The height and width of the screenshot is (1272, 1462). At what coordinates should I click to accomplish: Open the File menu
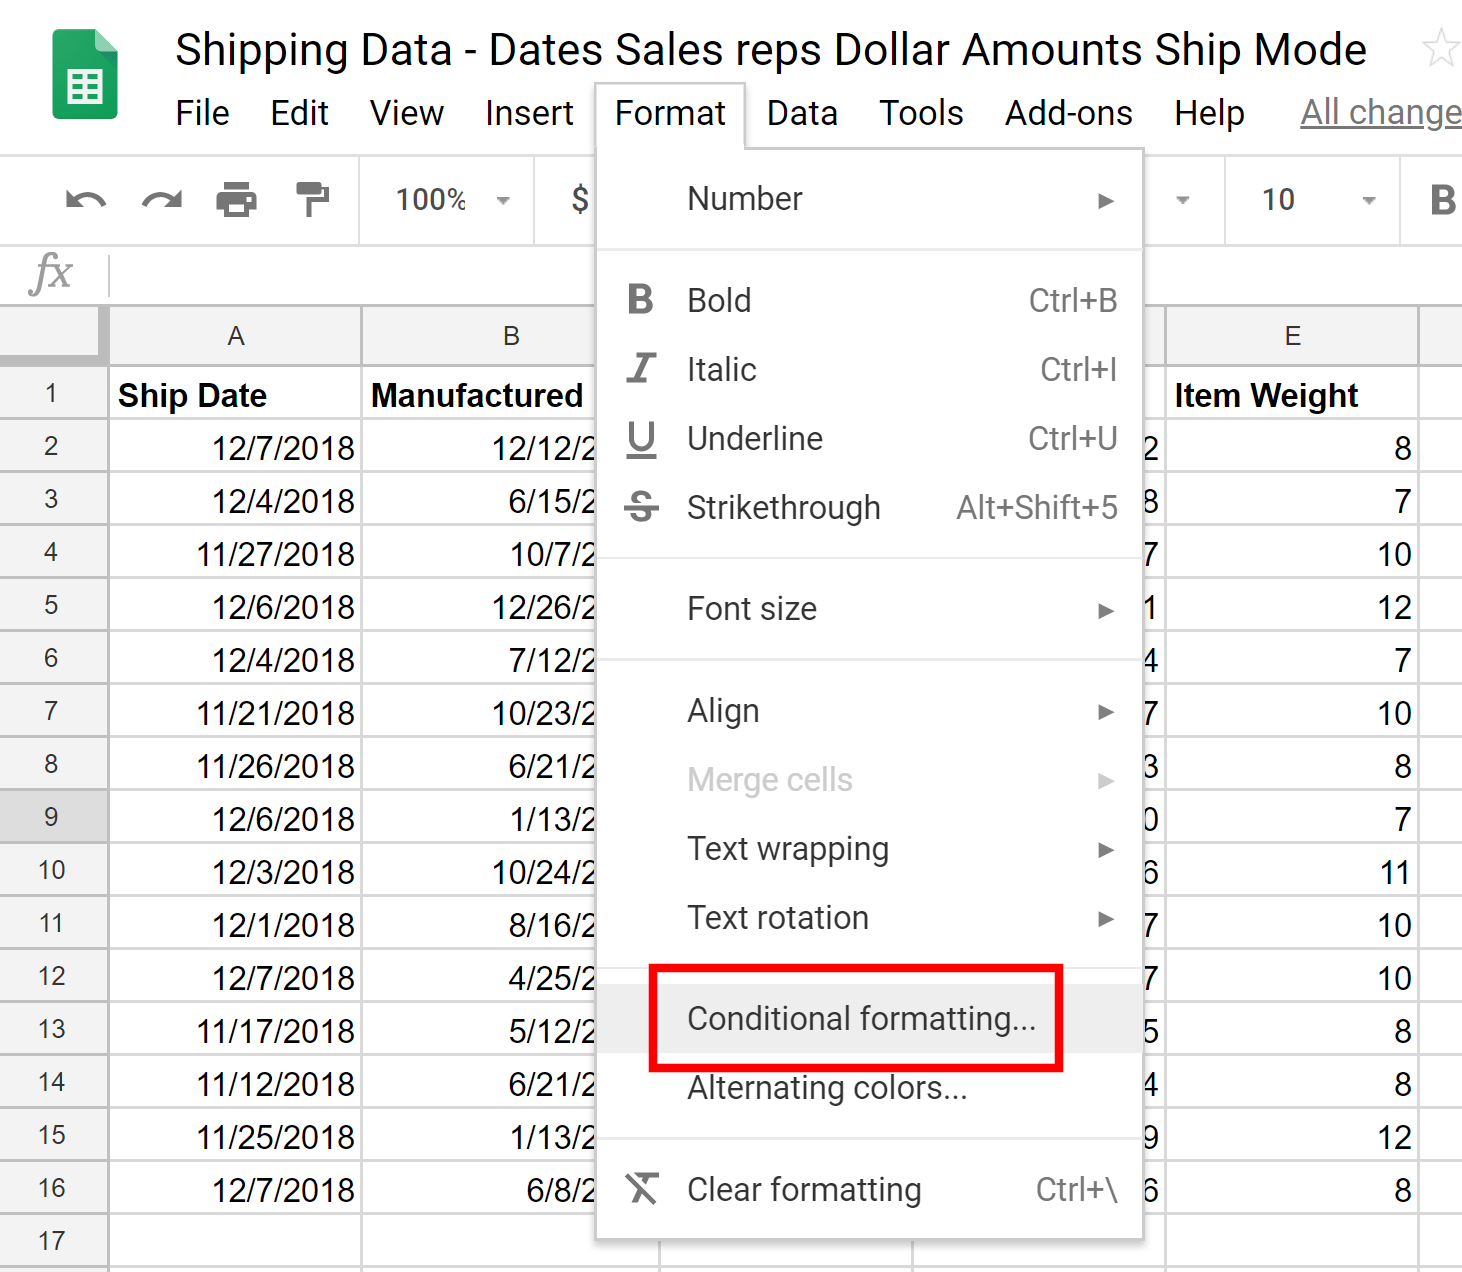[x=202, y=113]
